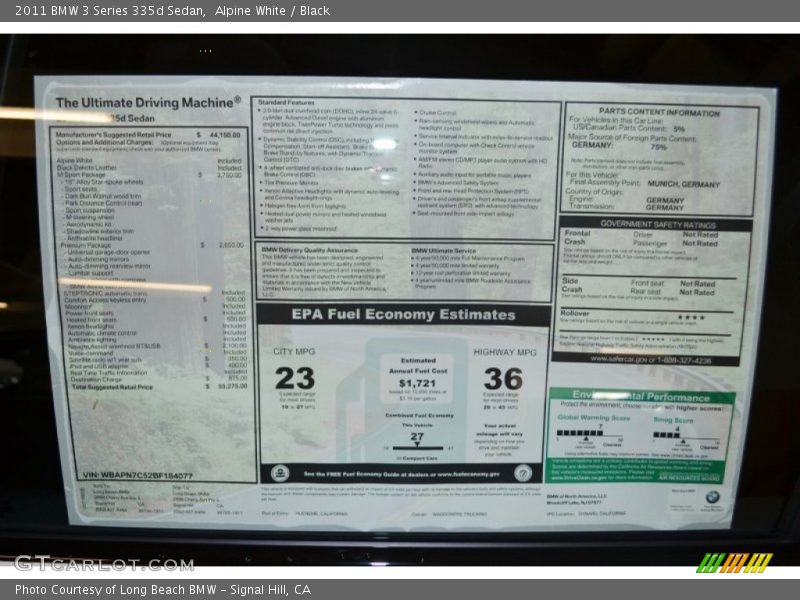Click the 'See the FREE Fuel Economy Guide' text

pos(402,474)
